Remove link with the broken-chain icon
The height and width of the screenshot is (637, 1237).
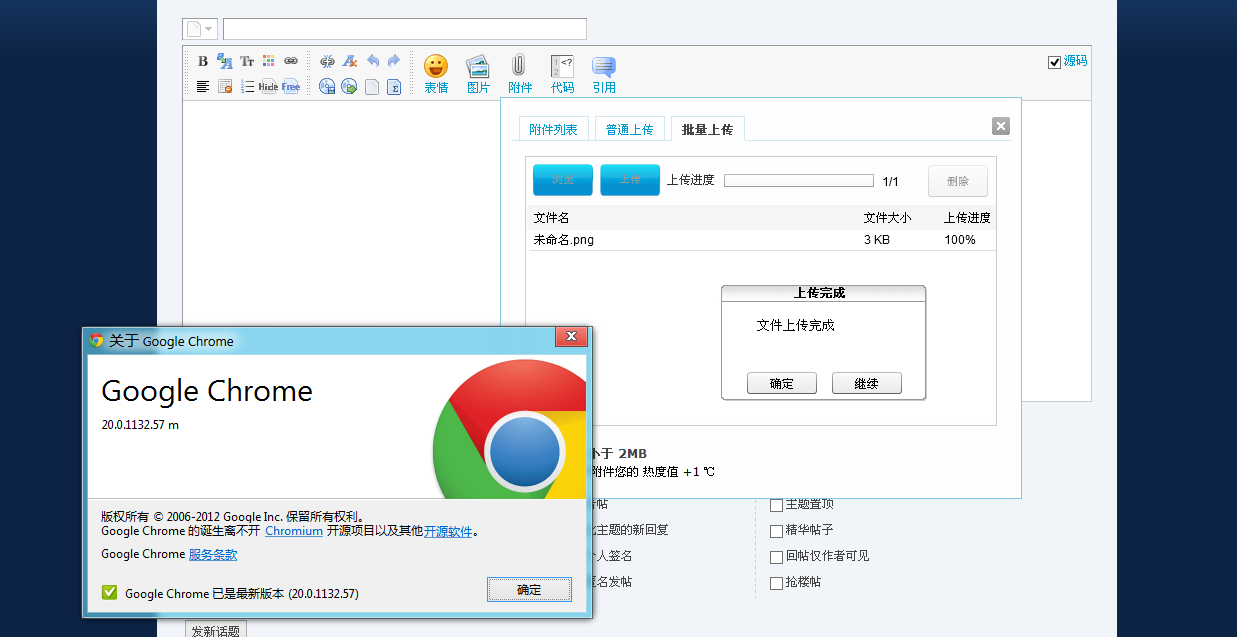[327, 61]
